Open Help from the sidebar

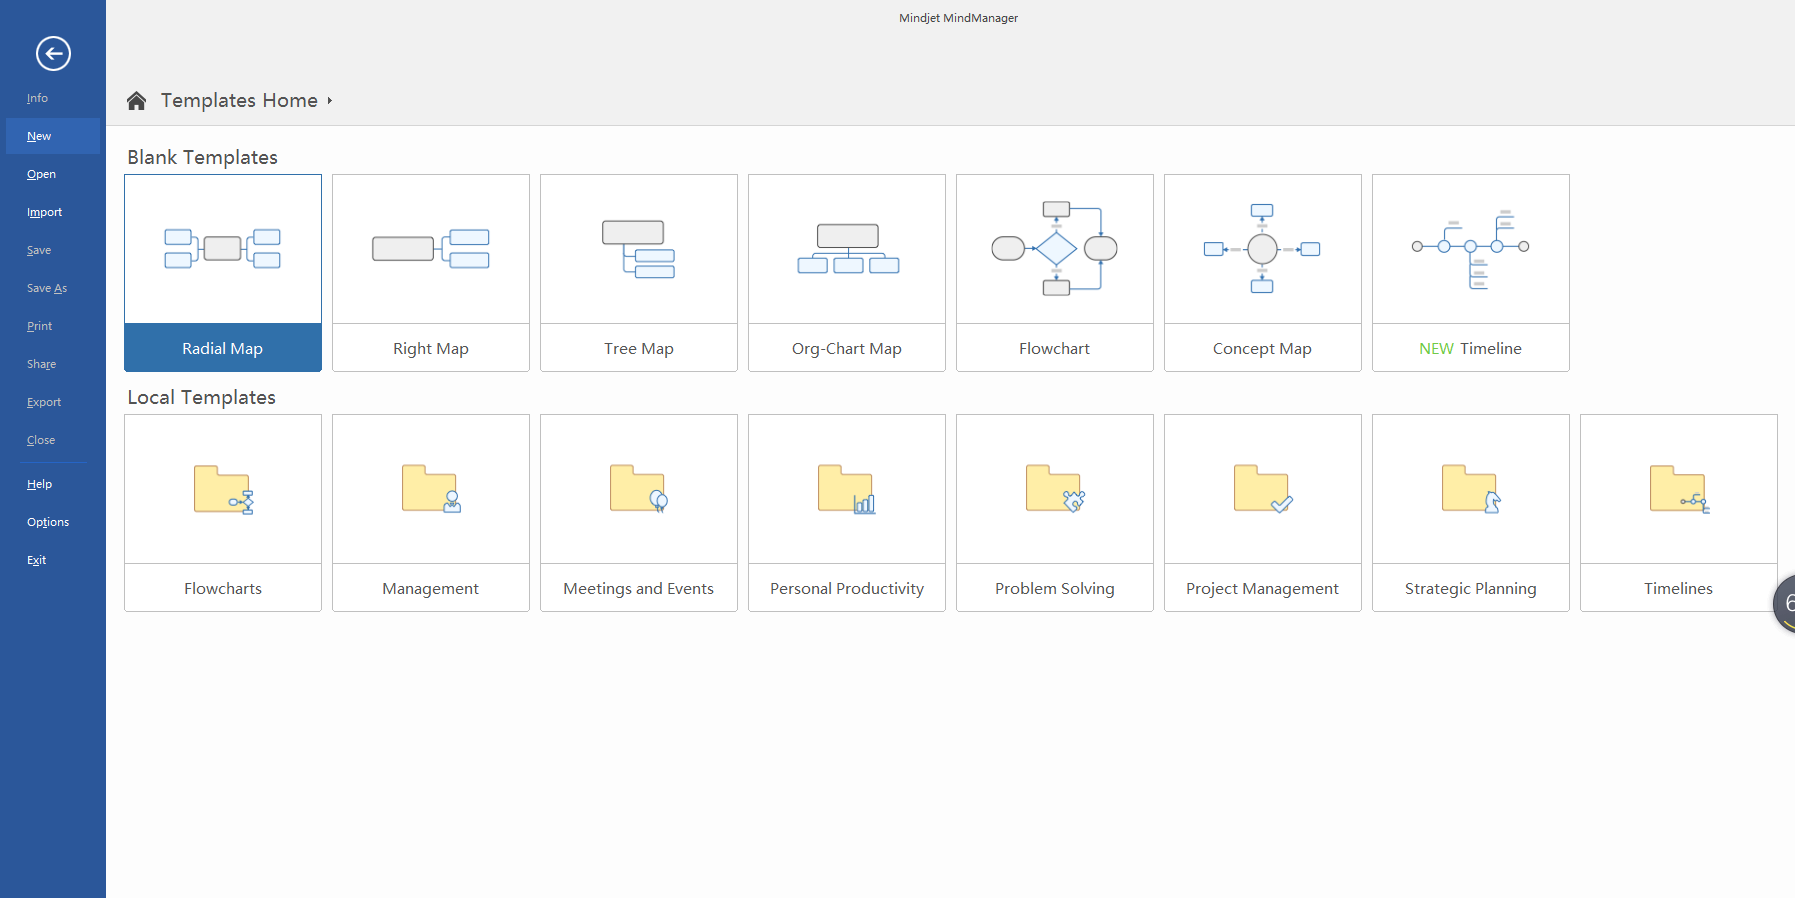39,484
